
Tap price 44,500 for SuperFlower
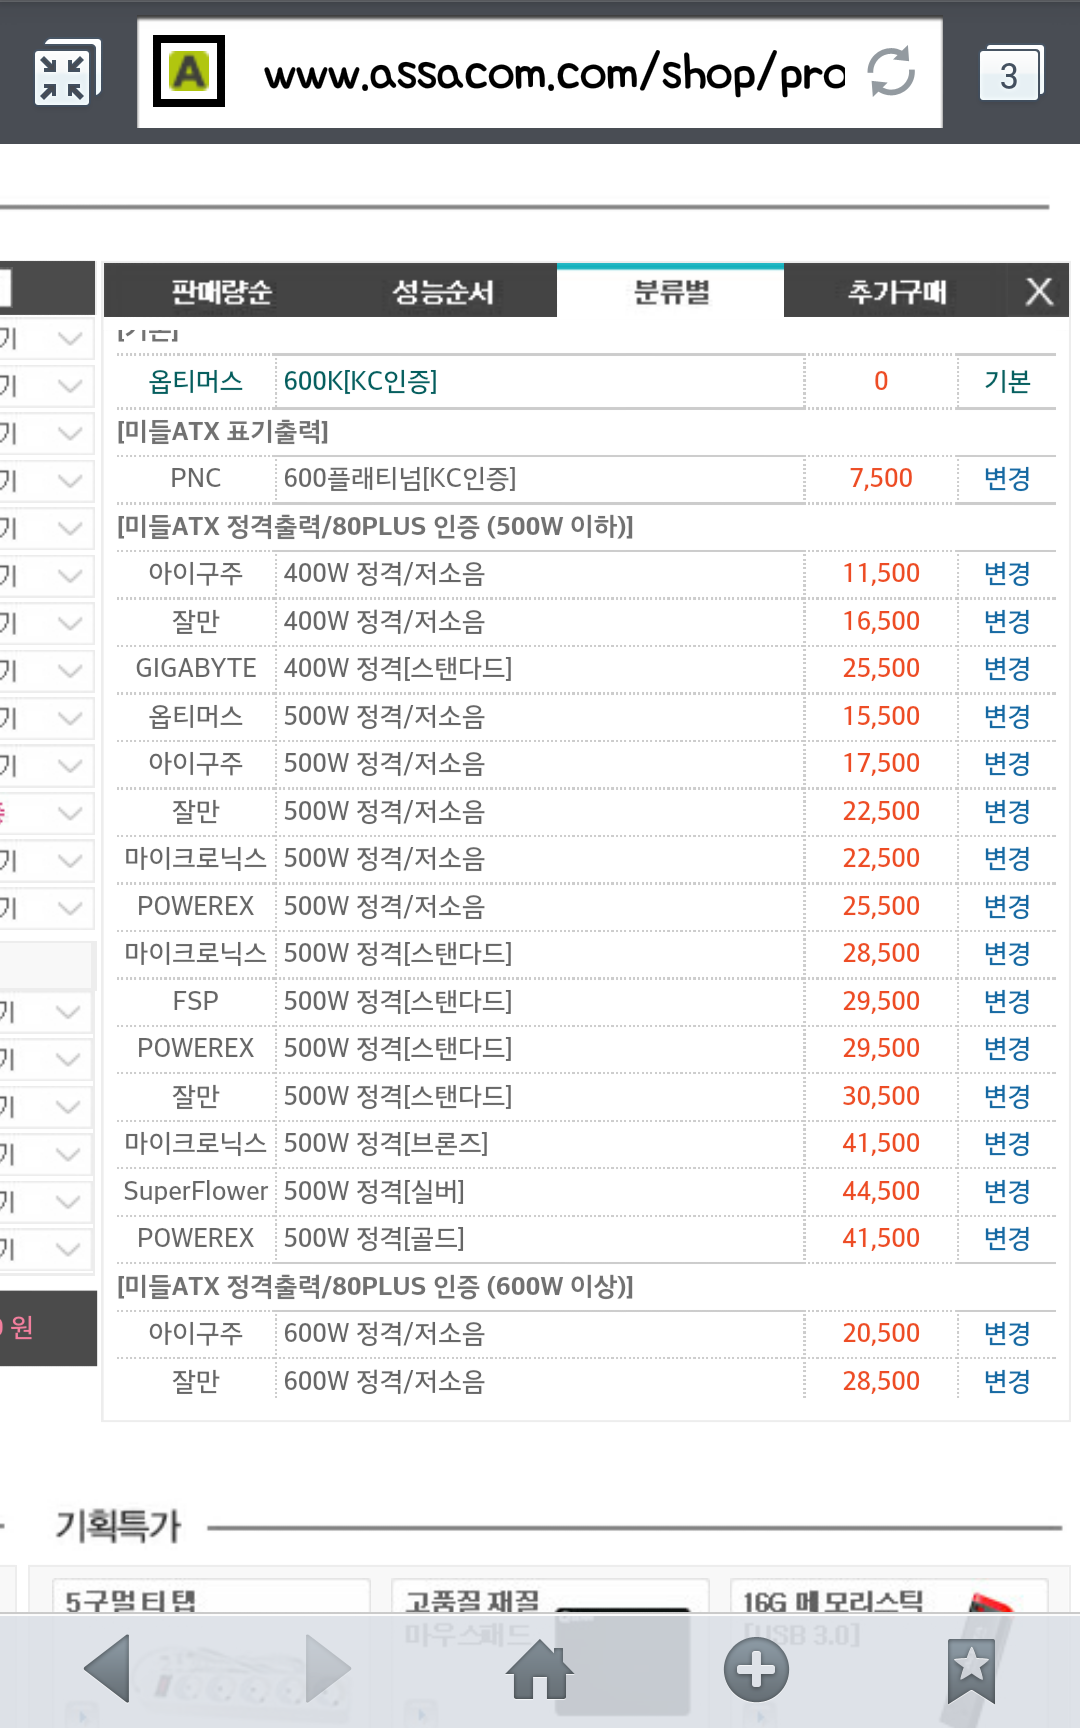tap(881, 1191)
